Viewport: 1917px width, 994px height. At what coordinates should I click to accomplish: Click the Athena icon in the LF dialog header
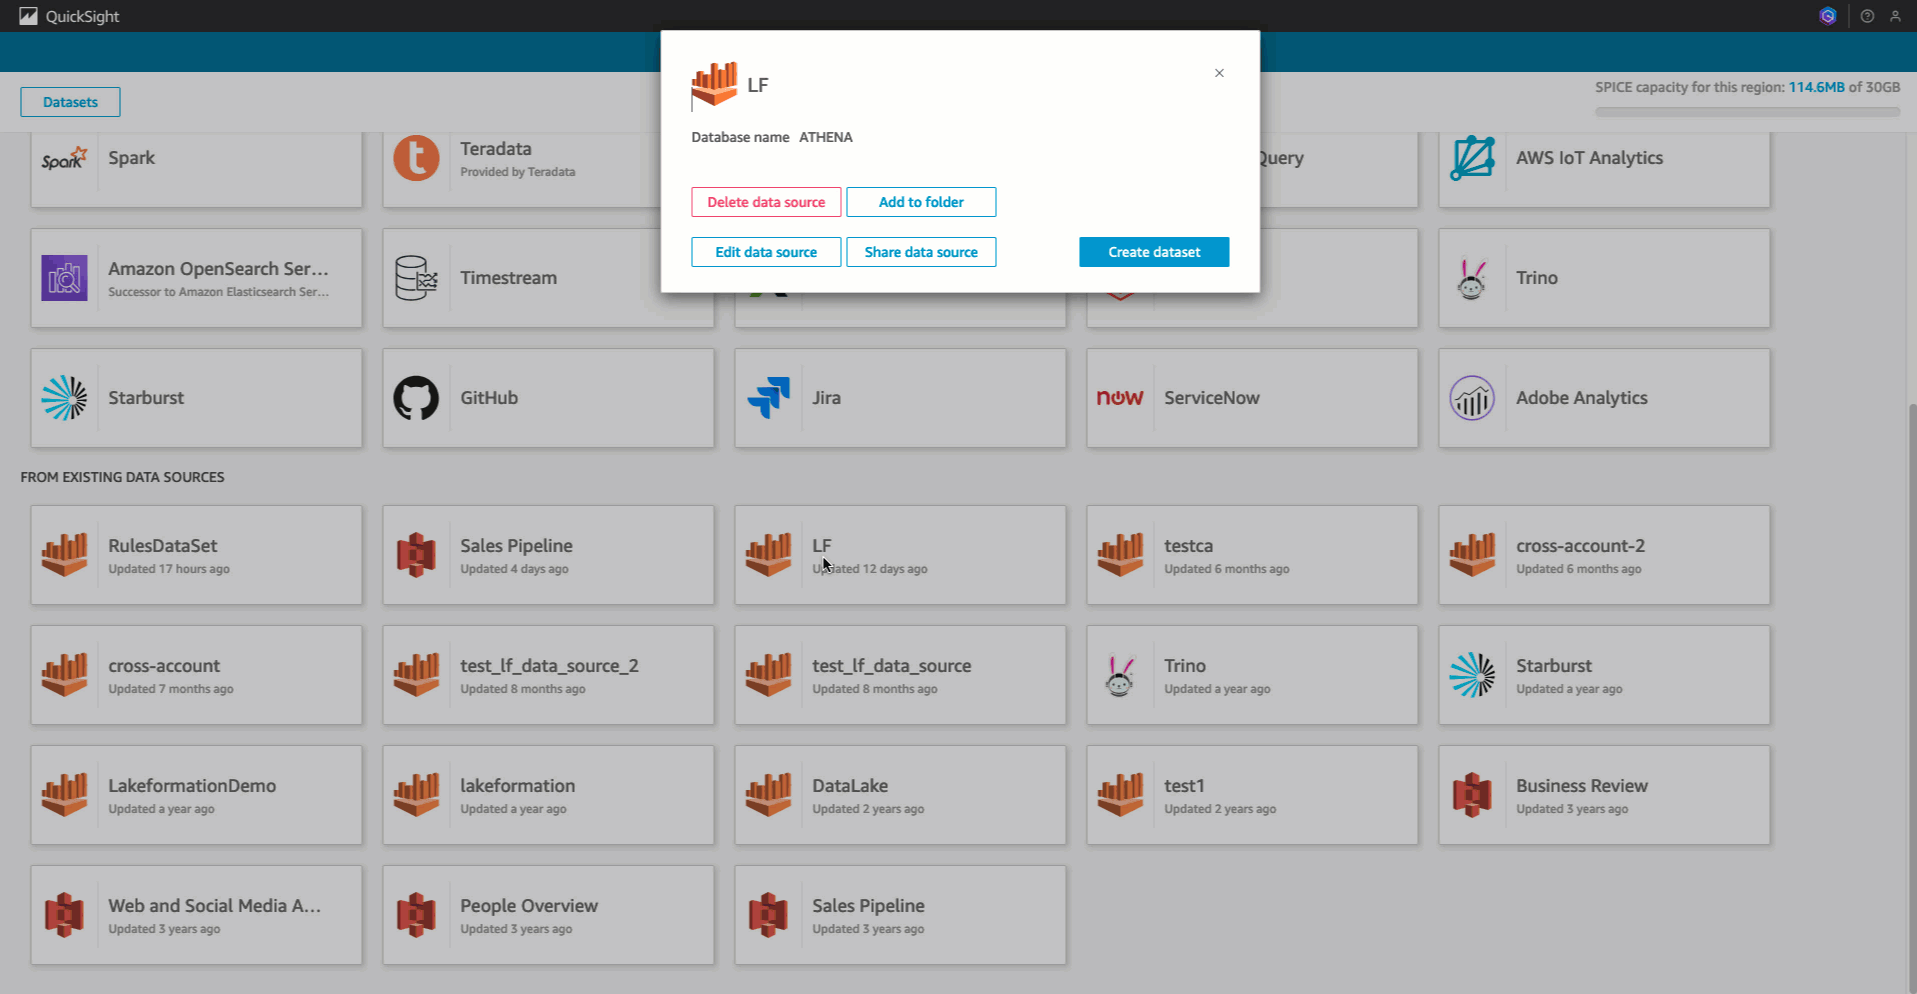click(x=714, y=85)
